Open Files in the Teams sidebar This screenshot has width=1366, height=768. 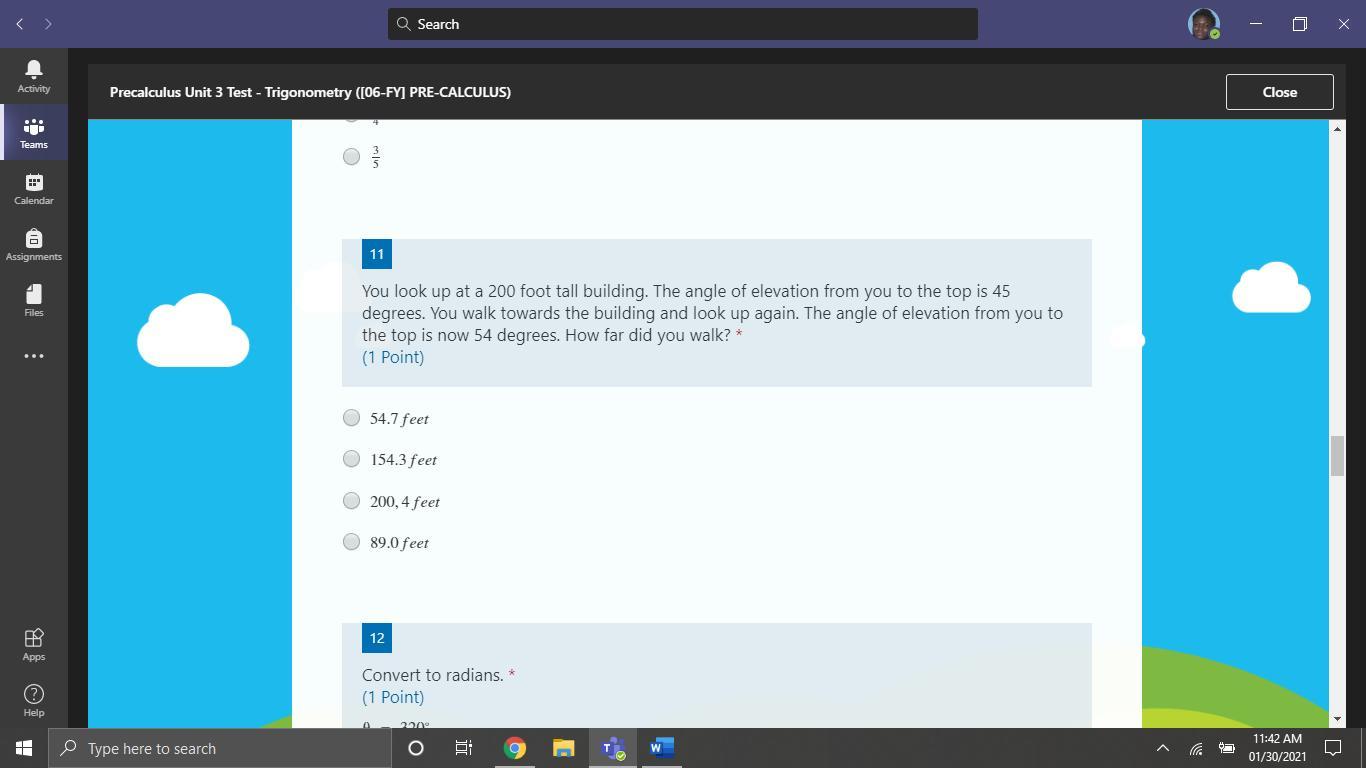(33, 300)
